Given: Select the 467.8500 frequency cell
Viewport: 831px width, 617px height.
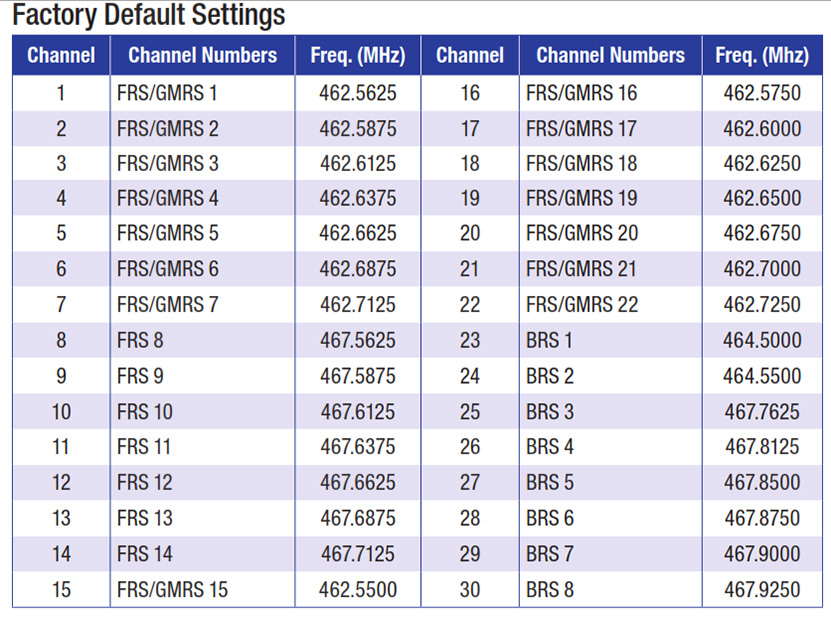Looking at the screenshot, I should coord(762,482).
